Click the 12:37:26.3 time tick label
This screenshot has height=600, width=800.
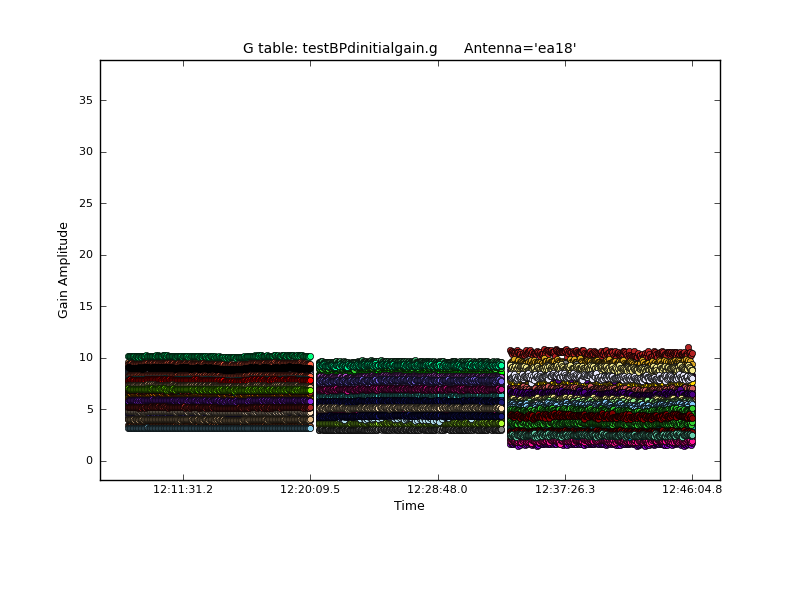pos(565,490)
